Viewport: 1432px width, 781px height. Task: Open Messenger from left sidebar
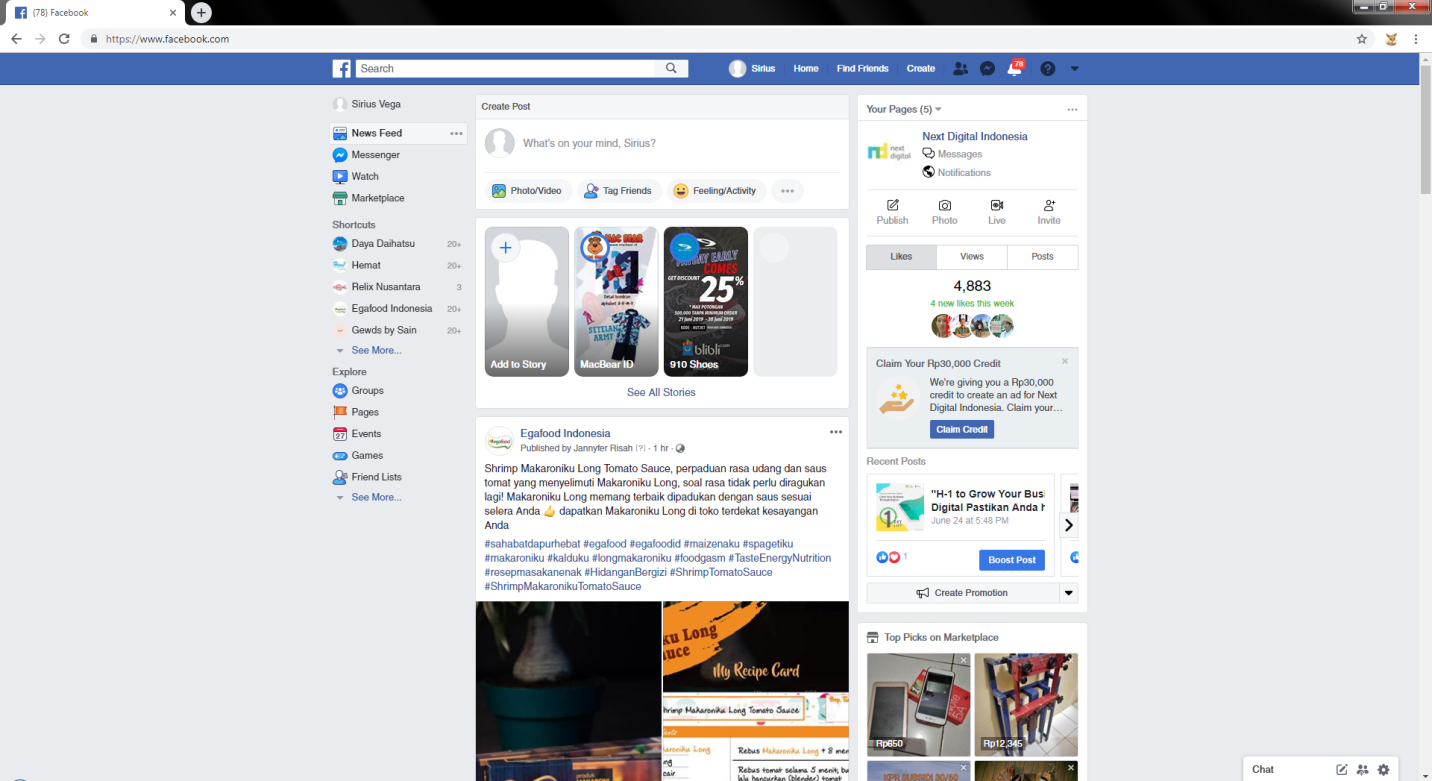(375, 155)
